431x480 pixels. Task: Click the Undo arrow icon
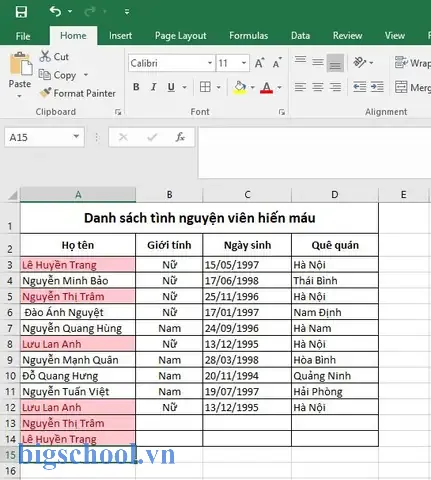(55, 12)
